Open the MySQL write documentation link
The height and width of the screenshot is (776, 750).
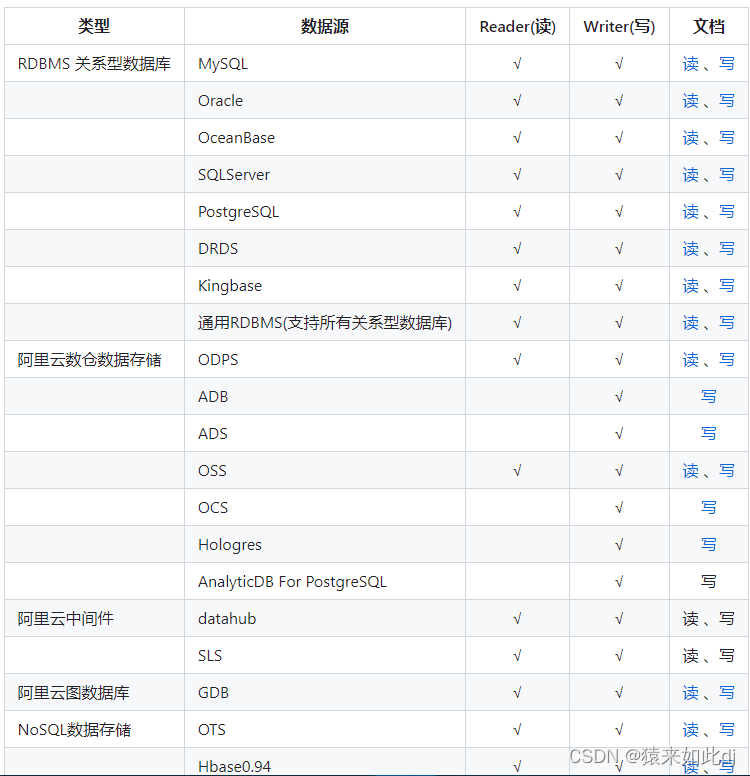[x=727, y=64]
